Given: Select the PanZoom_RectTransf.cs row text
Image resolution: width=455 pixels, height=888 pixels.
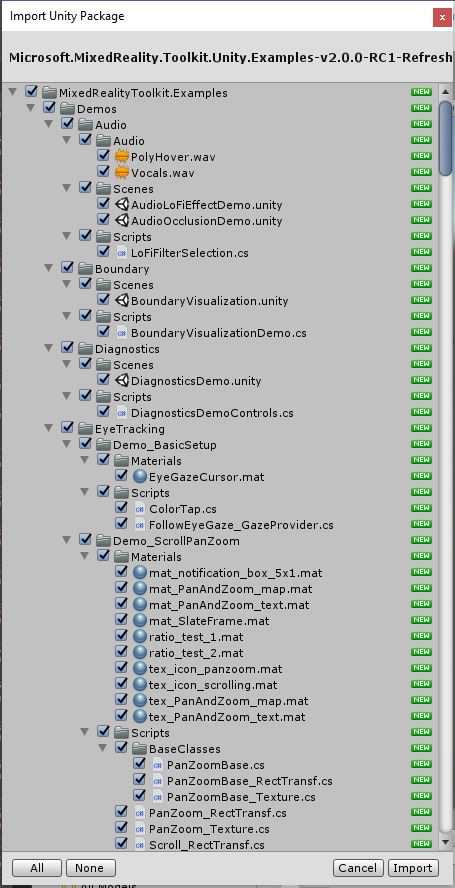Looking at the screenshot, I should pyautogui.click(x=218, y=813).
